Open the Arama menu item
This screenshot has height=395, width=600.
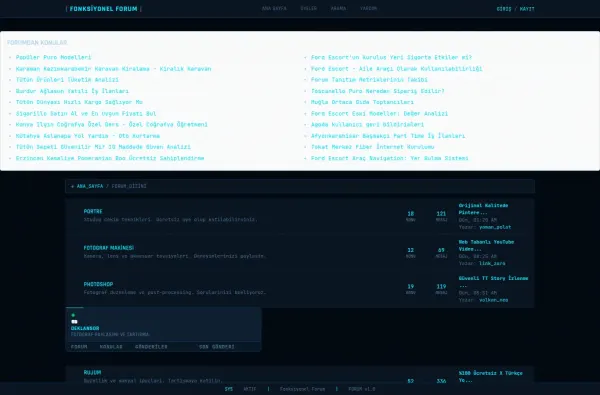pyautogui.click(x=338, y=8)
